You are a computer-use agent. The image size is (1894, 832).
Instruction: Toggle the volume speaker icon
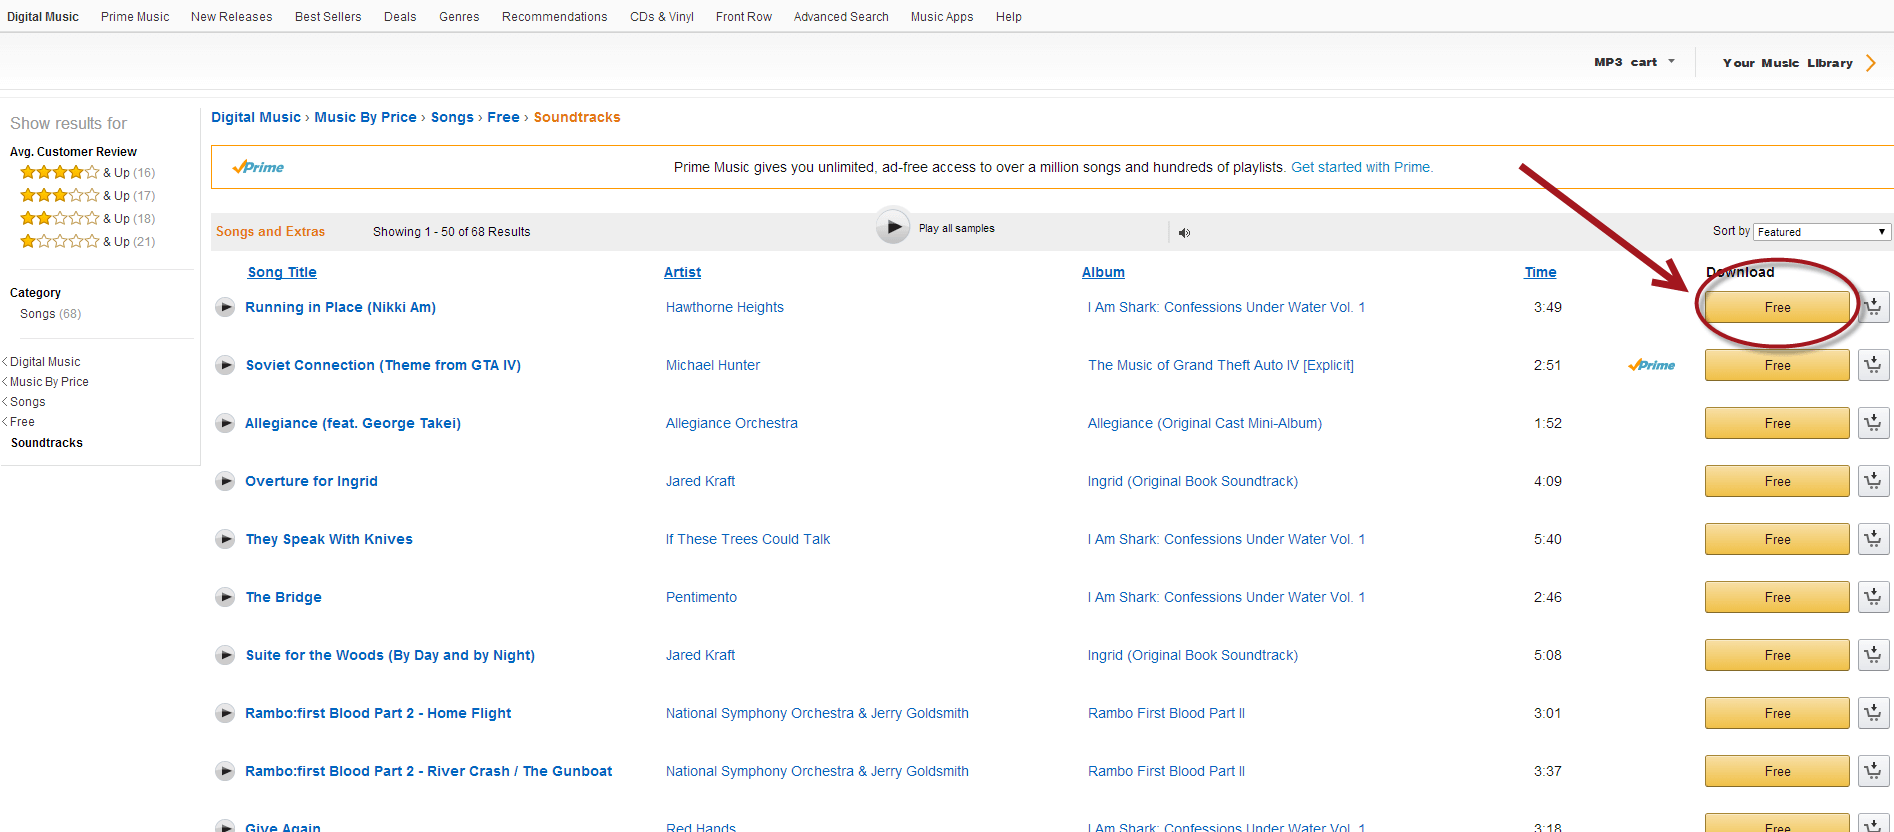tap(1184, 233)
